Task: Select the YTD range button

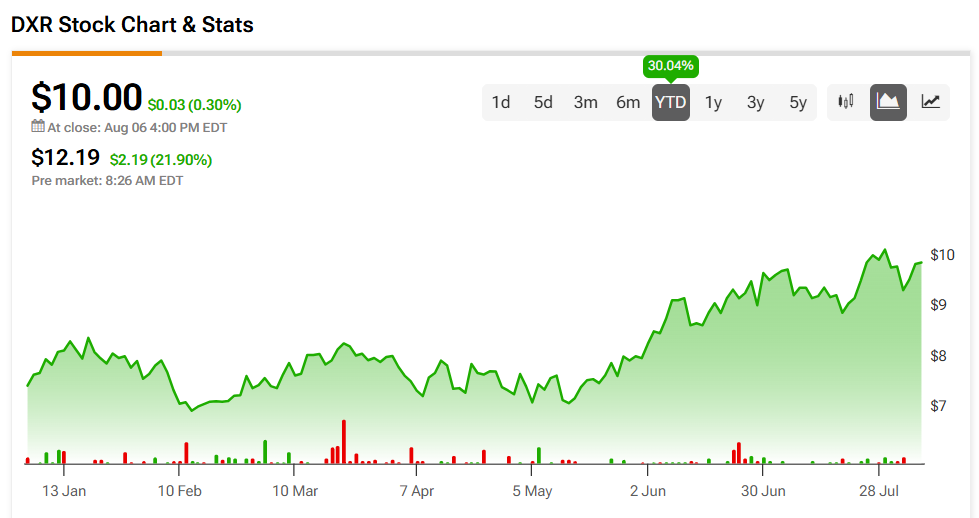Action: pyautogui.click(x=670, y=102)
